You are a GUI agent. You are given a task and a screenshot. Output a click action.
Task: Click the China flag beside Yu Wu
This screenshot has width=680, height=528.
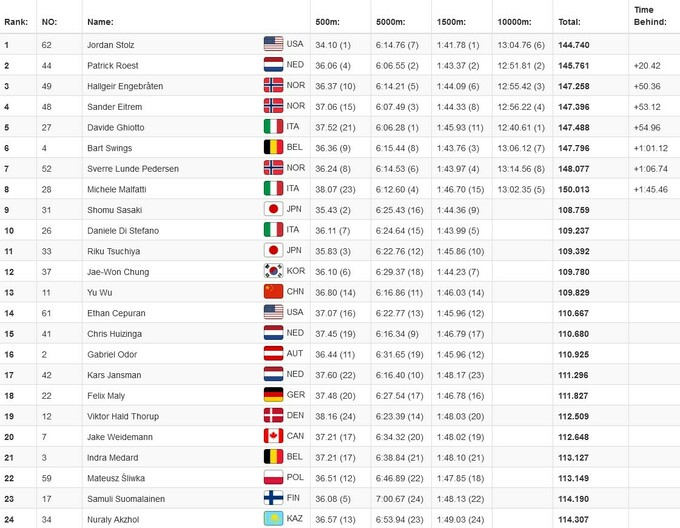(273, 292)
